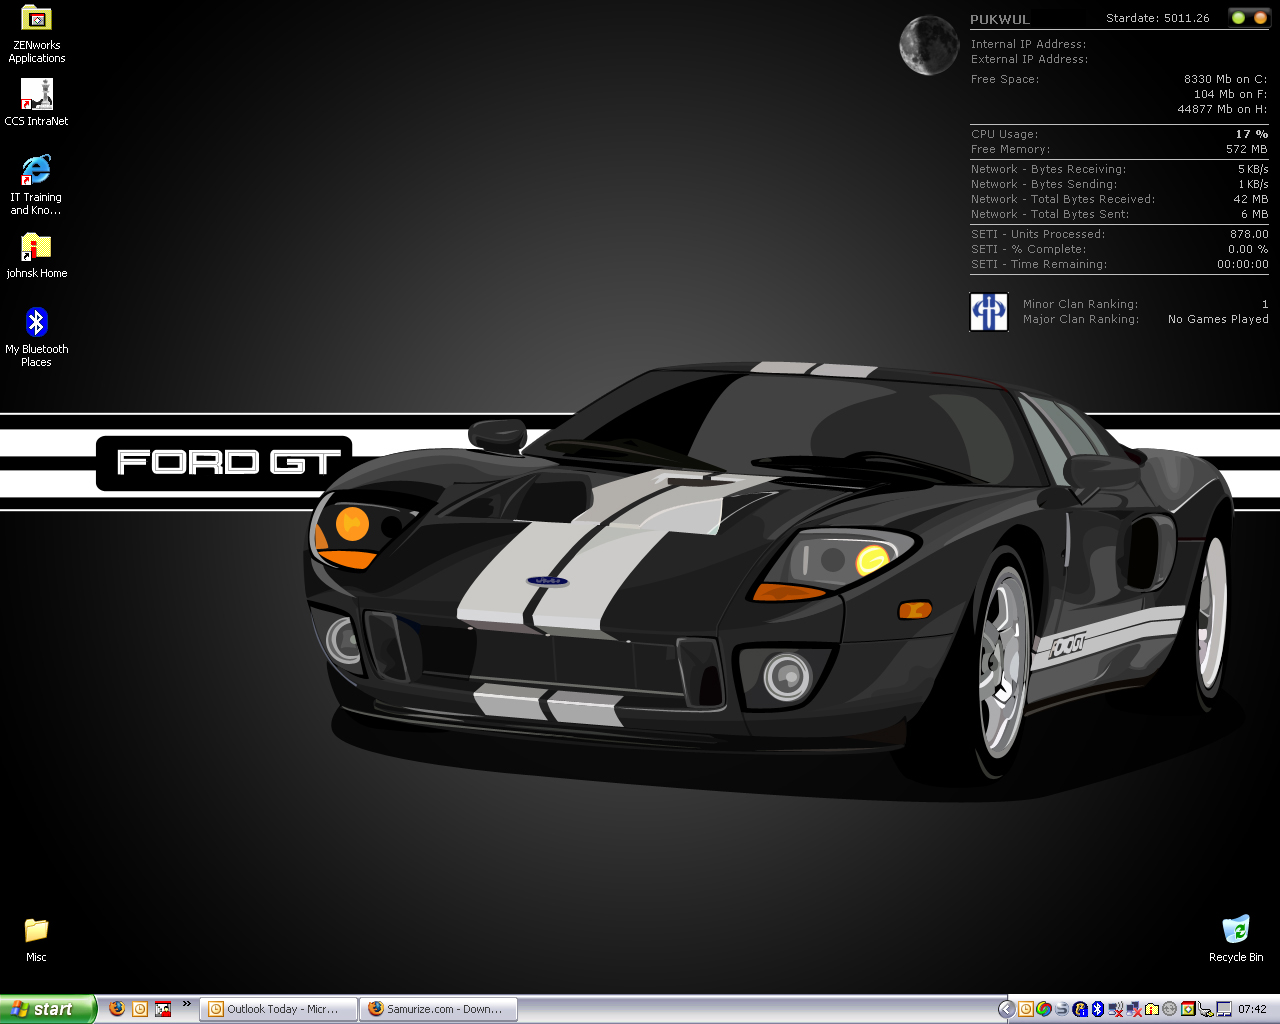
Task: Click SETI - Units Processed label
Action: 1038,234
